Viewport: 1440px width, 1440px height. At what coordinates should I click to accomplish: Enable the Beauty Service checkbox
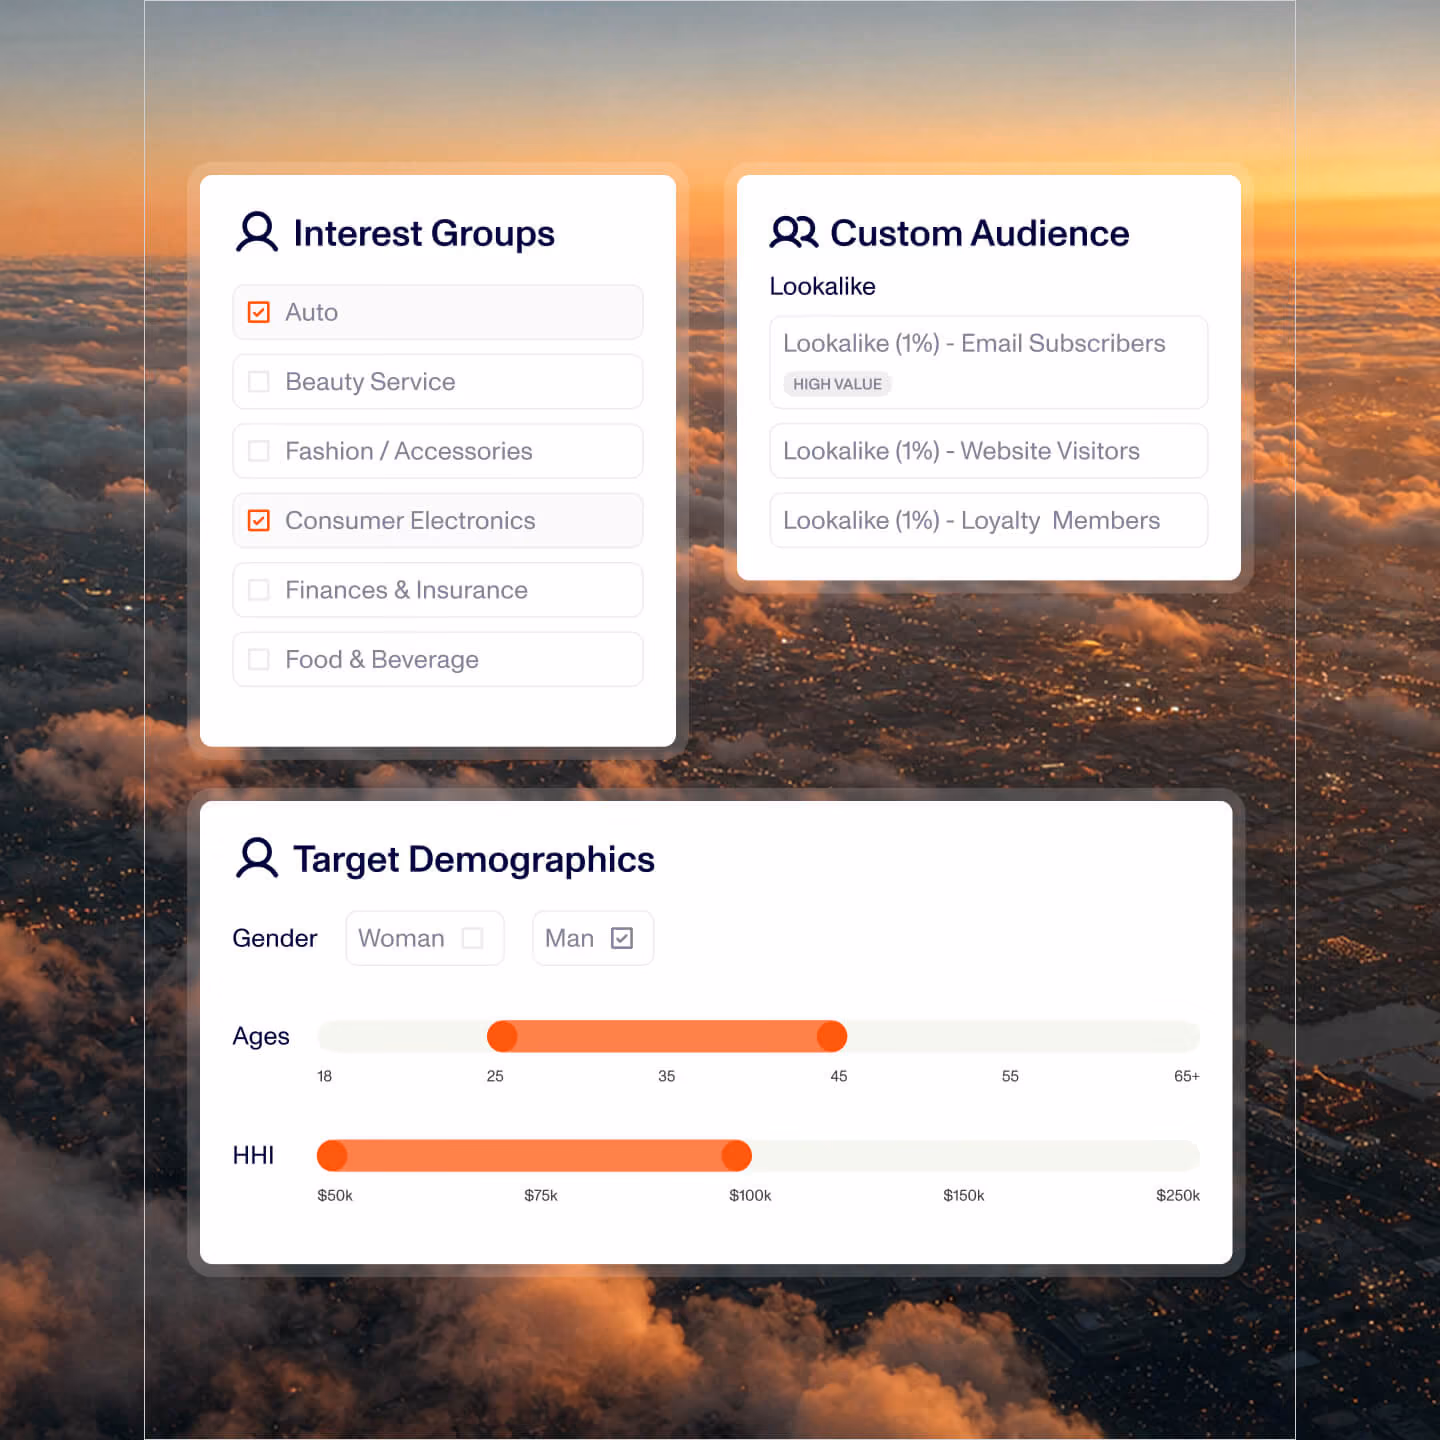click(x=258, y=382)
